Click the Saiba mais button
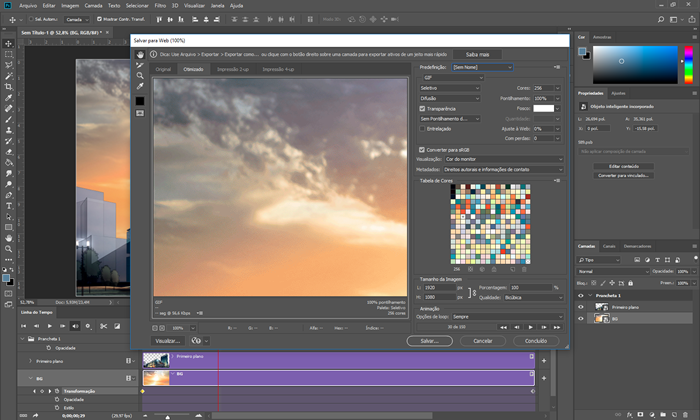700x420 pixels. click(x=477, y=54)
